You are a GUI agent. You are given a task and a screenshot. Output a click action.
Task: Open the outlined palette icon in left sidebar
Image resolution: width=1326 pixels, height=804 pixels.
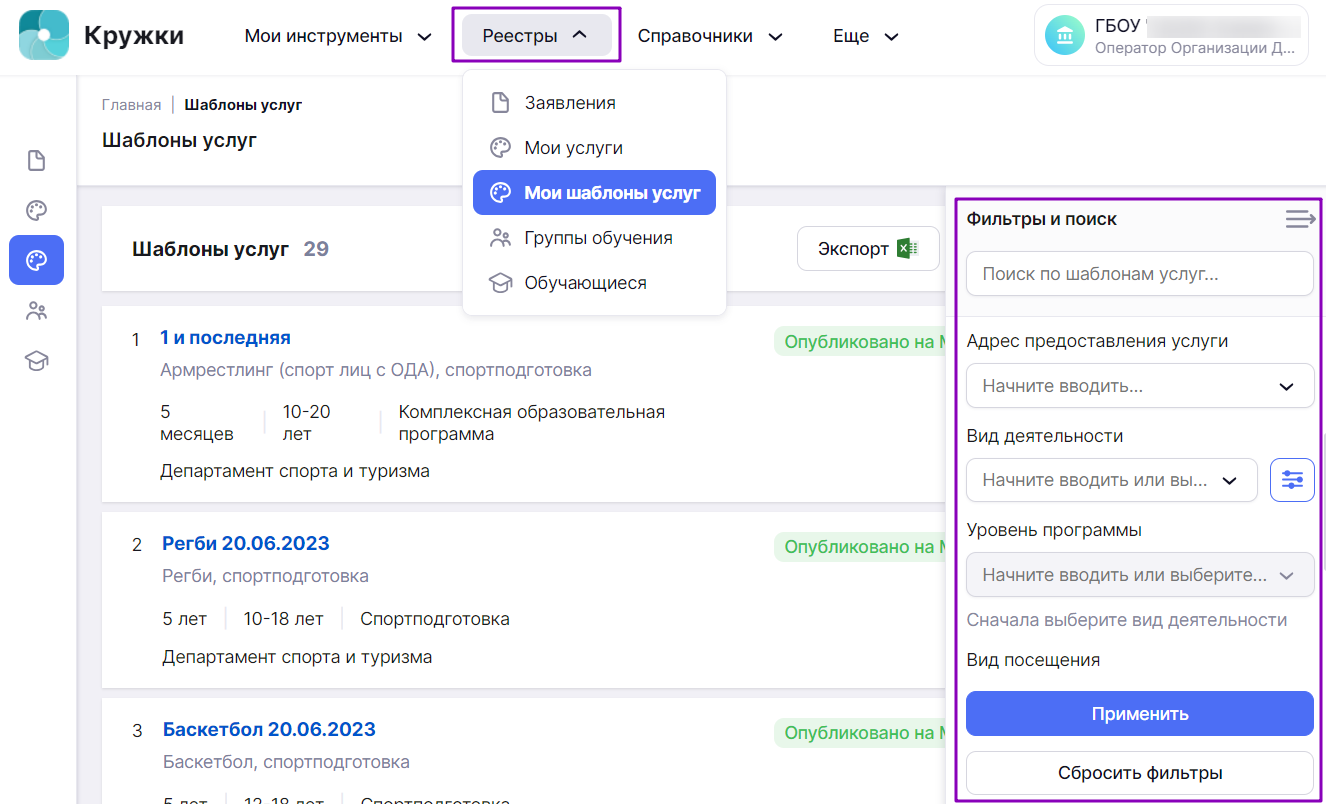pos(36,211)
